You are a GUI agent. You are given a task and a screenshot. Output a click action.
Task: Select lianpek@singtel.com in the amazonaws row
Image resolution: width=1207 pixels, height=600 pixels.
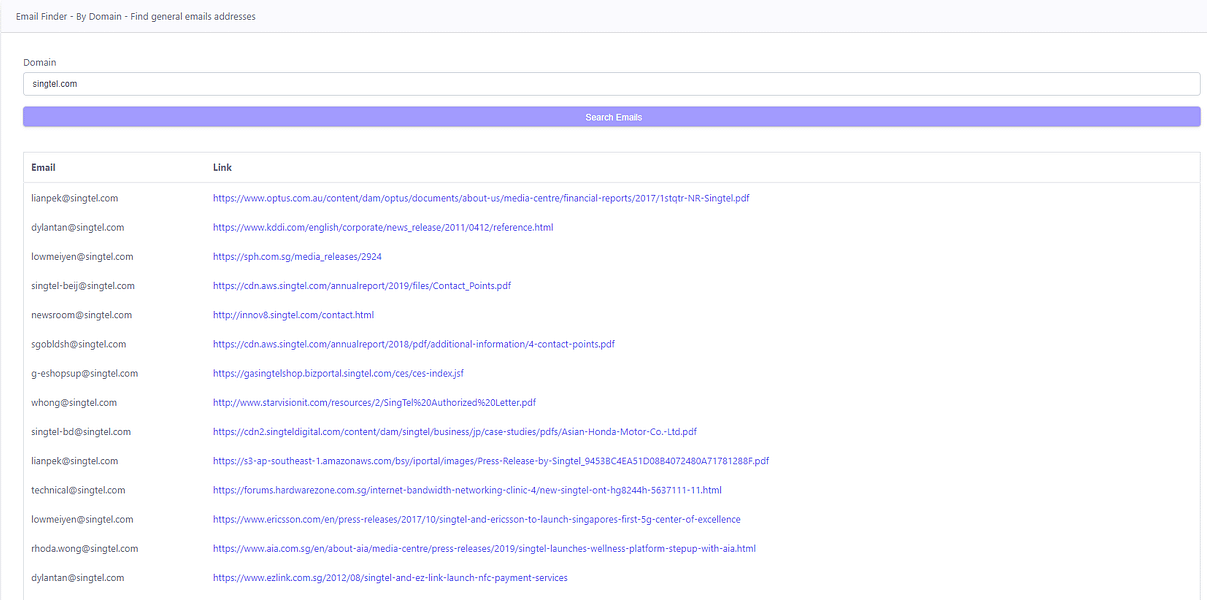tap(75, 461)
